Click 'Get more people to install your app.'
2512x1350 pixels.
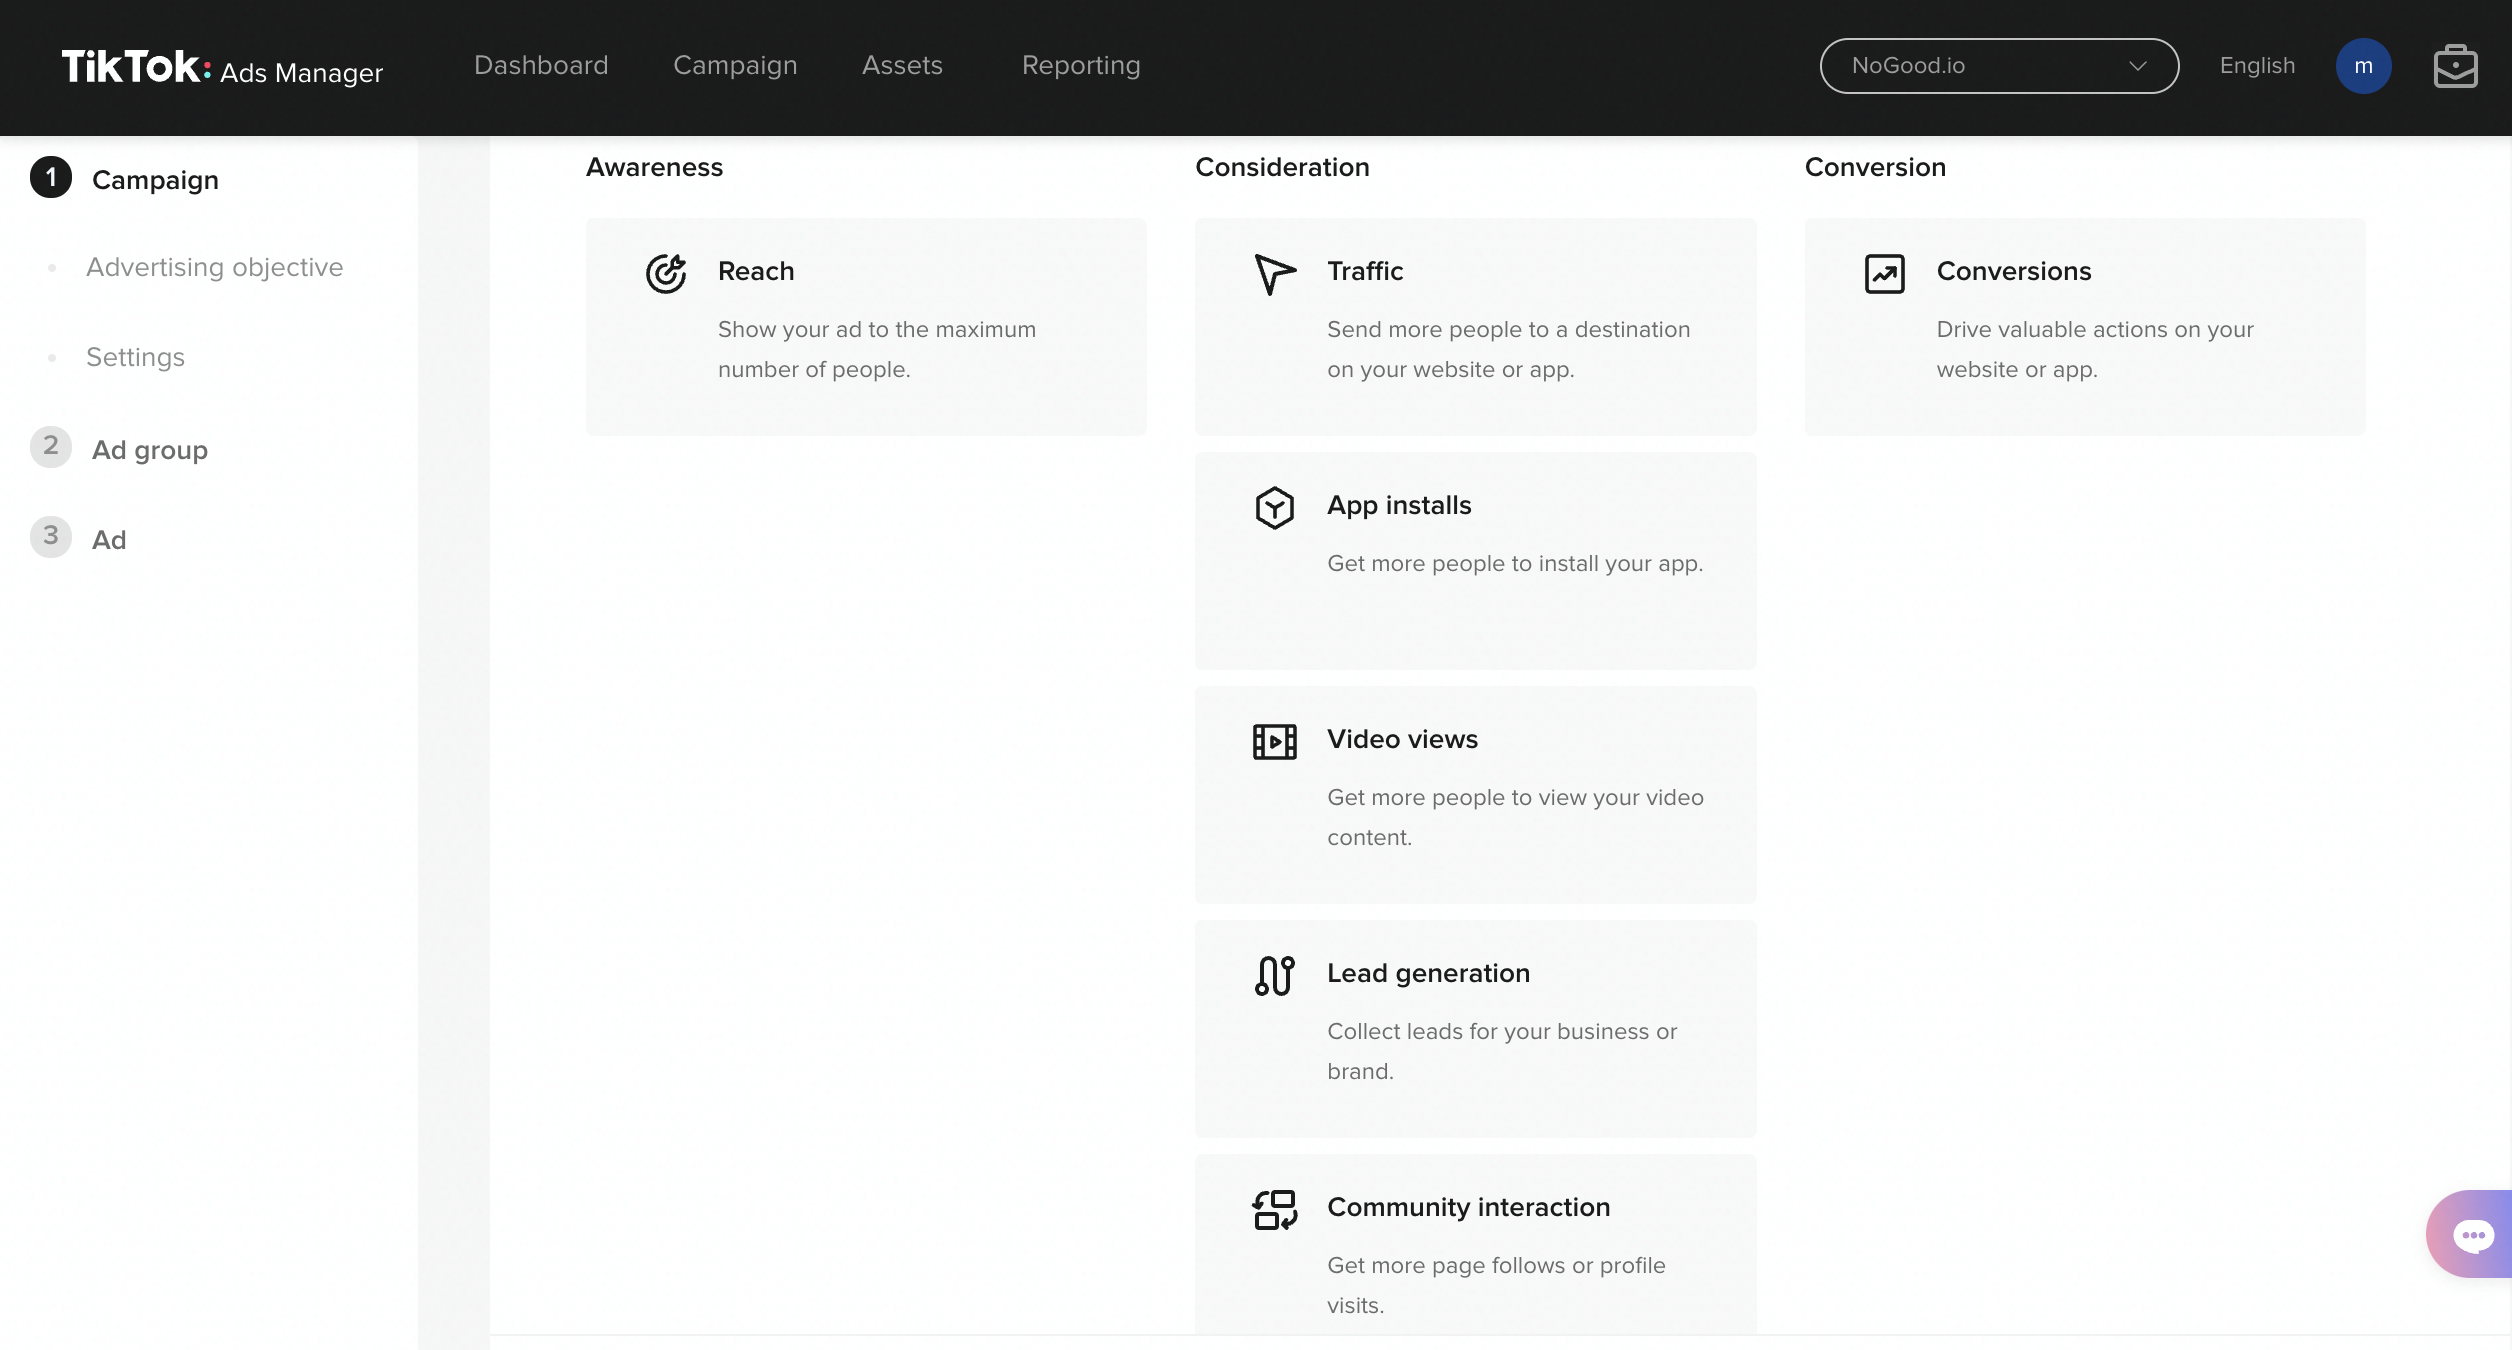(1515, 563)
